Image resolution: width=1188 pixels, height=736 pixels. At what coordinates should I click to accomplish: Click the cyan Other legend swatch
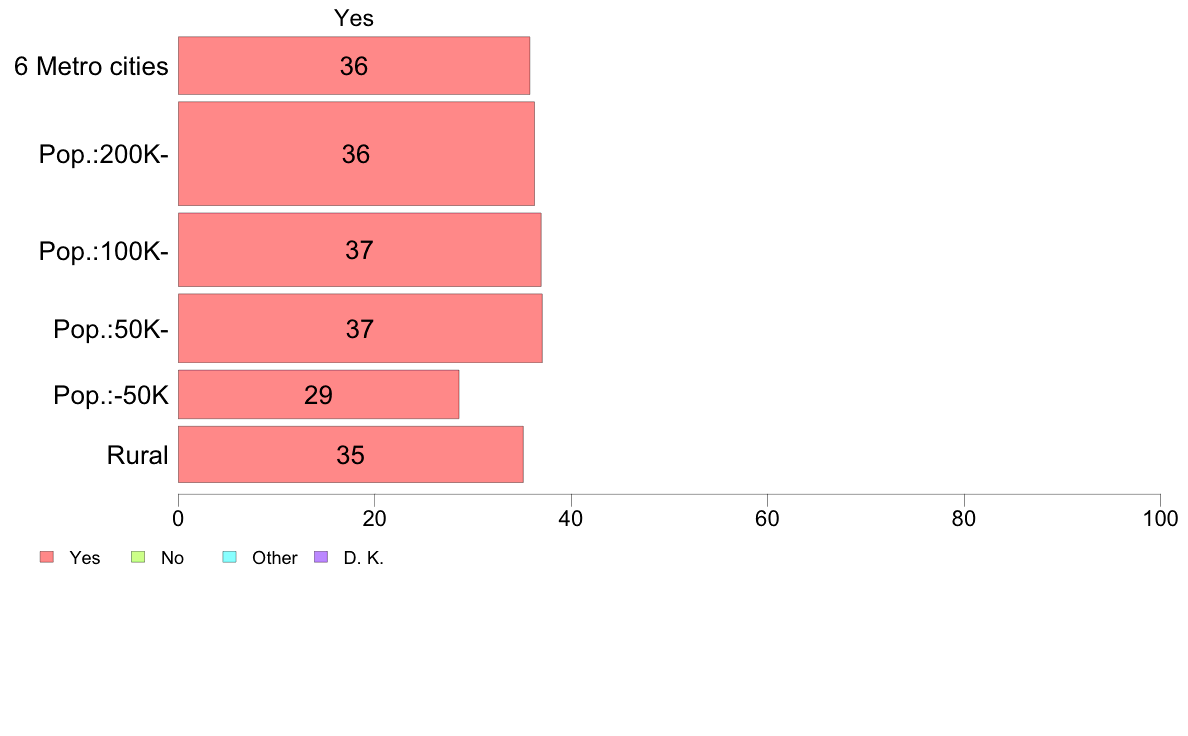click(x=230, y=557)
